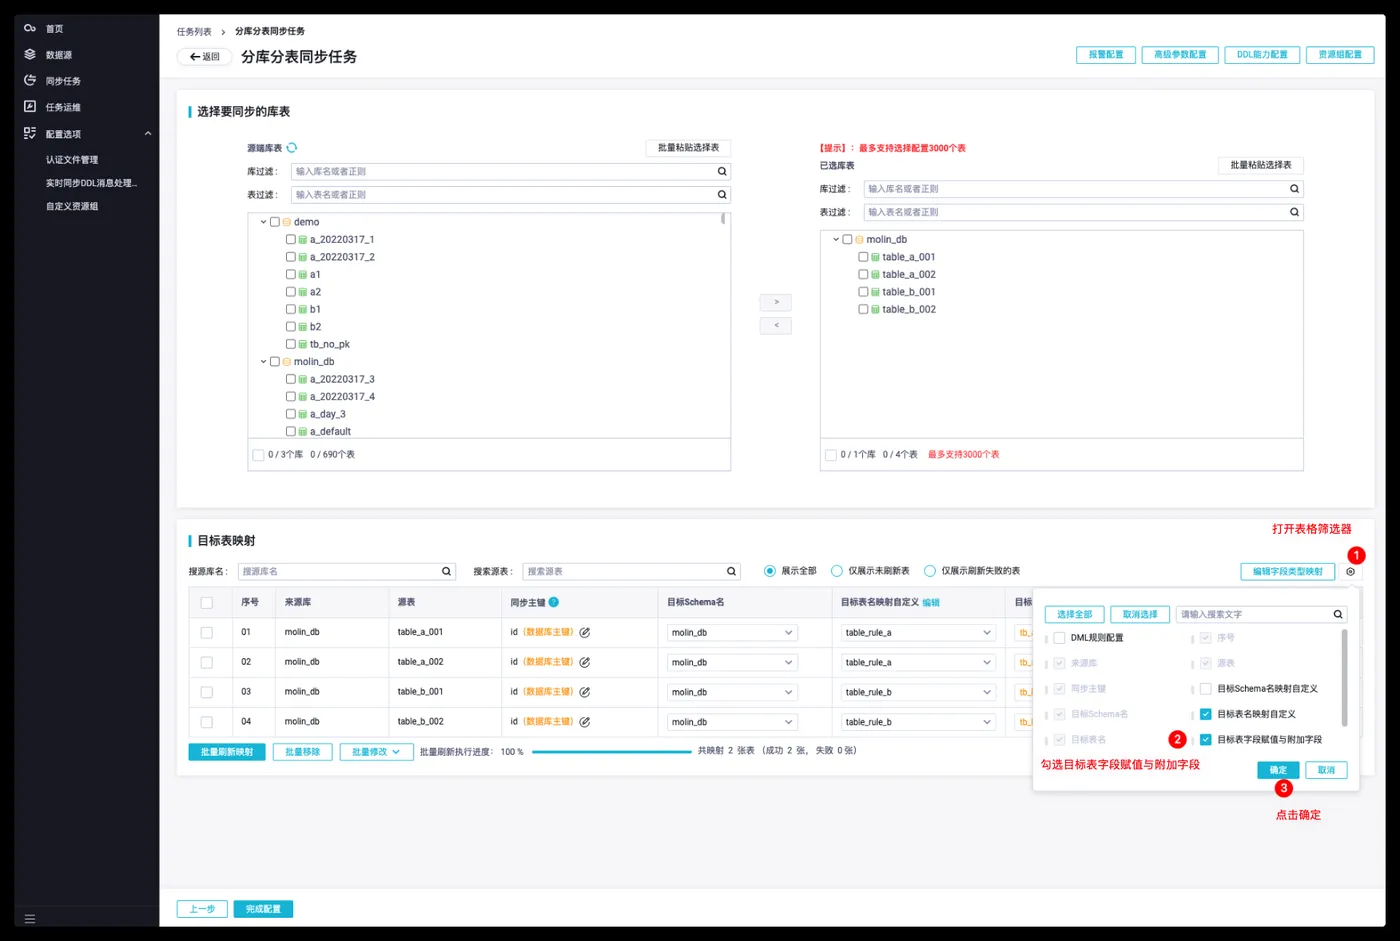The image size is (1400, 941).
Task: Open 实时同步DDL消息处理 menu item
Action: [x=91, y=183]
